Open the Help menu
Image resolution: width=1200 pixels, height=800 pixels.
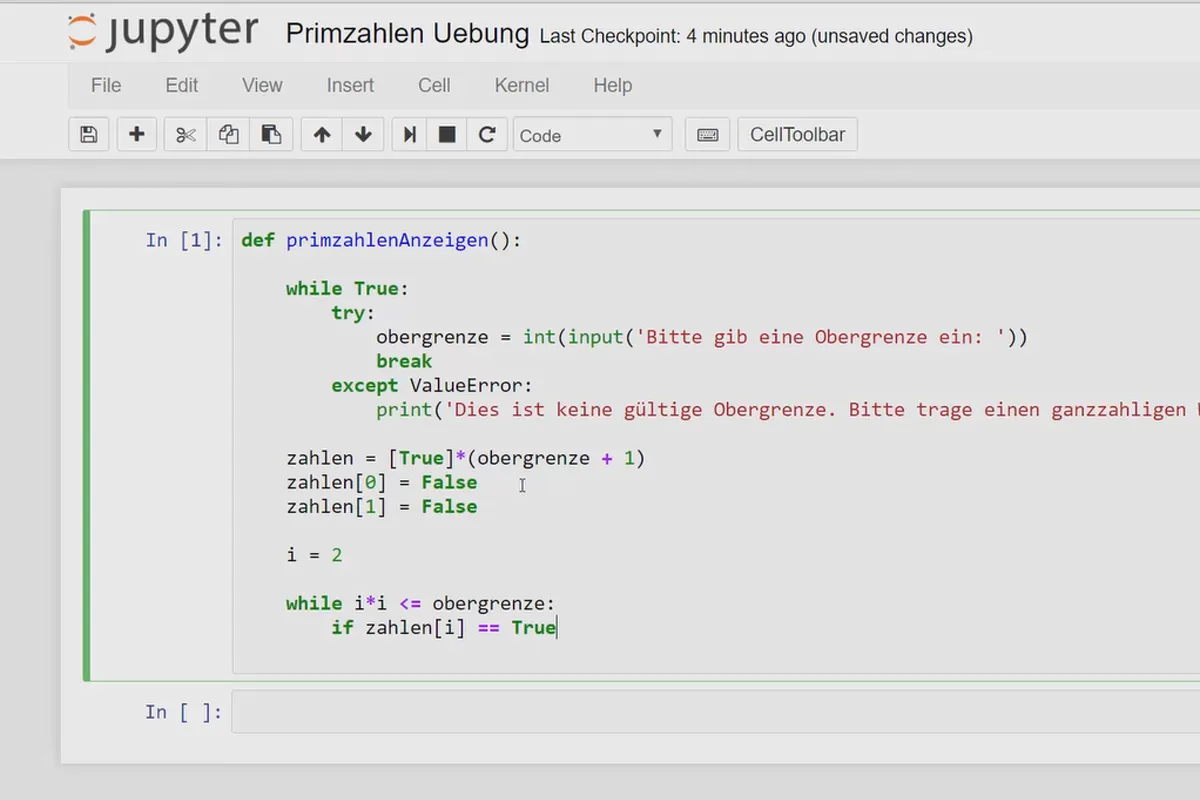point(612,85)
